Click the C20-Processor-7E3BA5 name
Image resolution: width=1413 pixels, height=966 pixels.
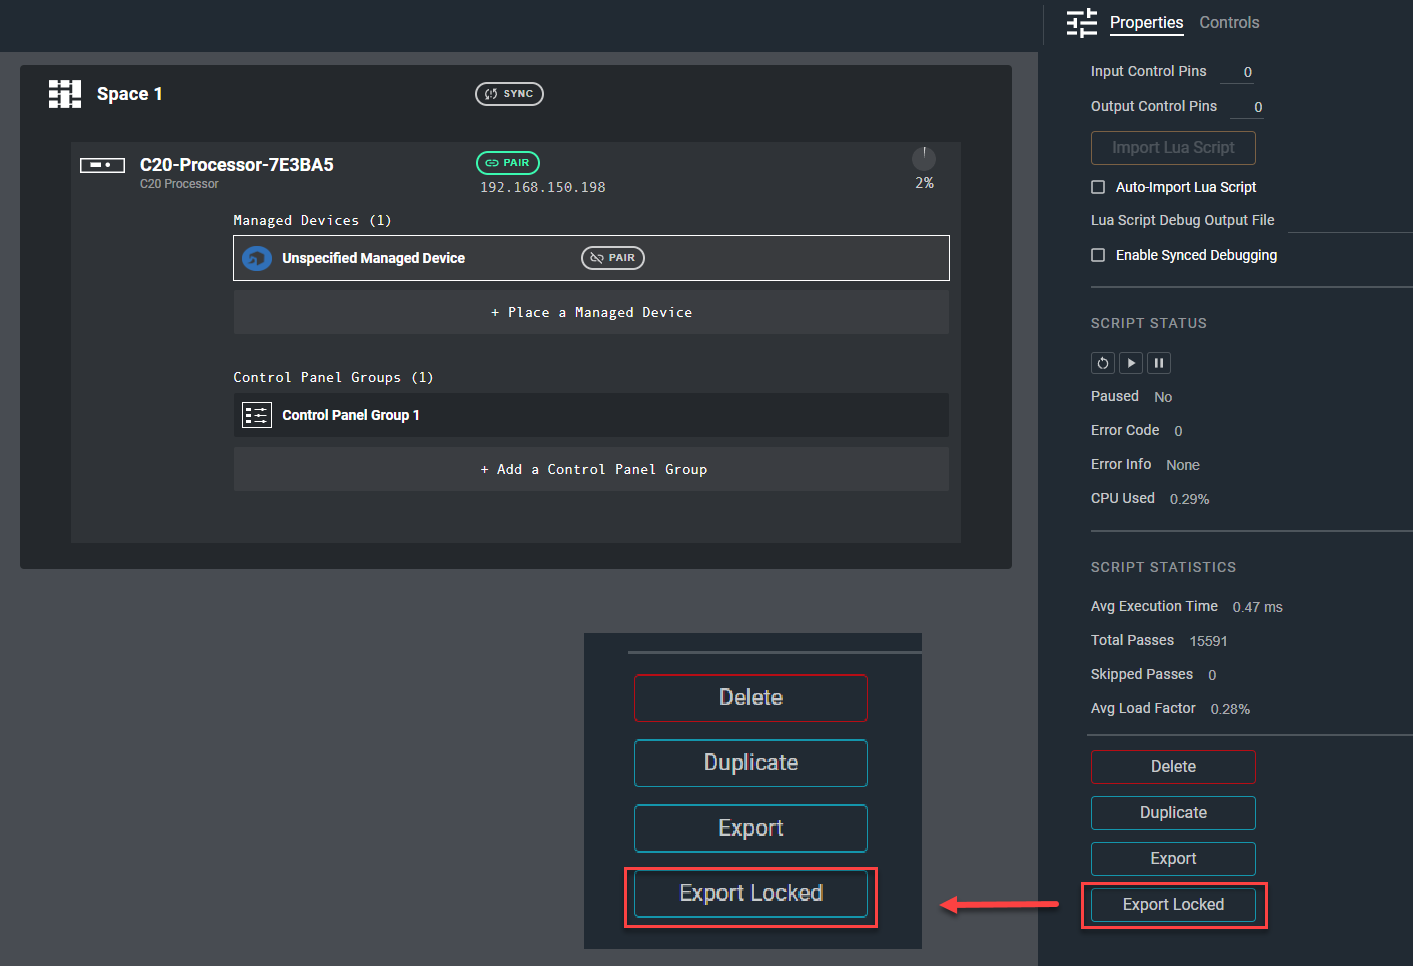coord(237,165)
